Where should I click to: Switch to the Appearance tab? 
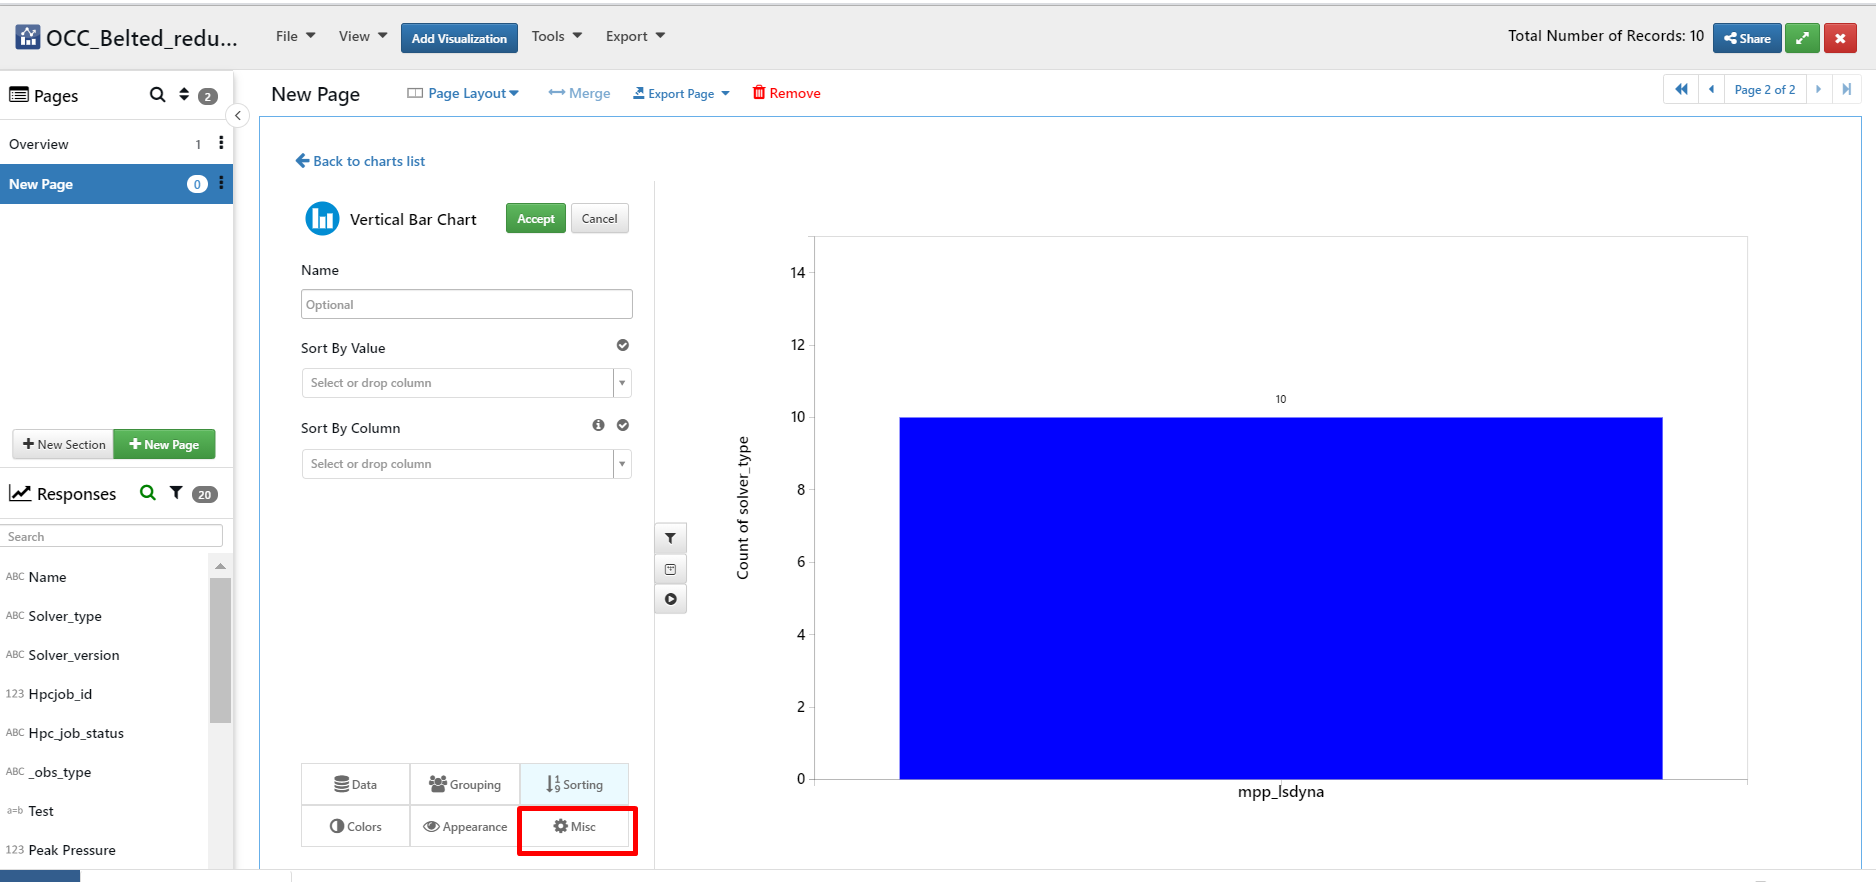click(x=465, y=826)
